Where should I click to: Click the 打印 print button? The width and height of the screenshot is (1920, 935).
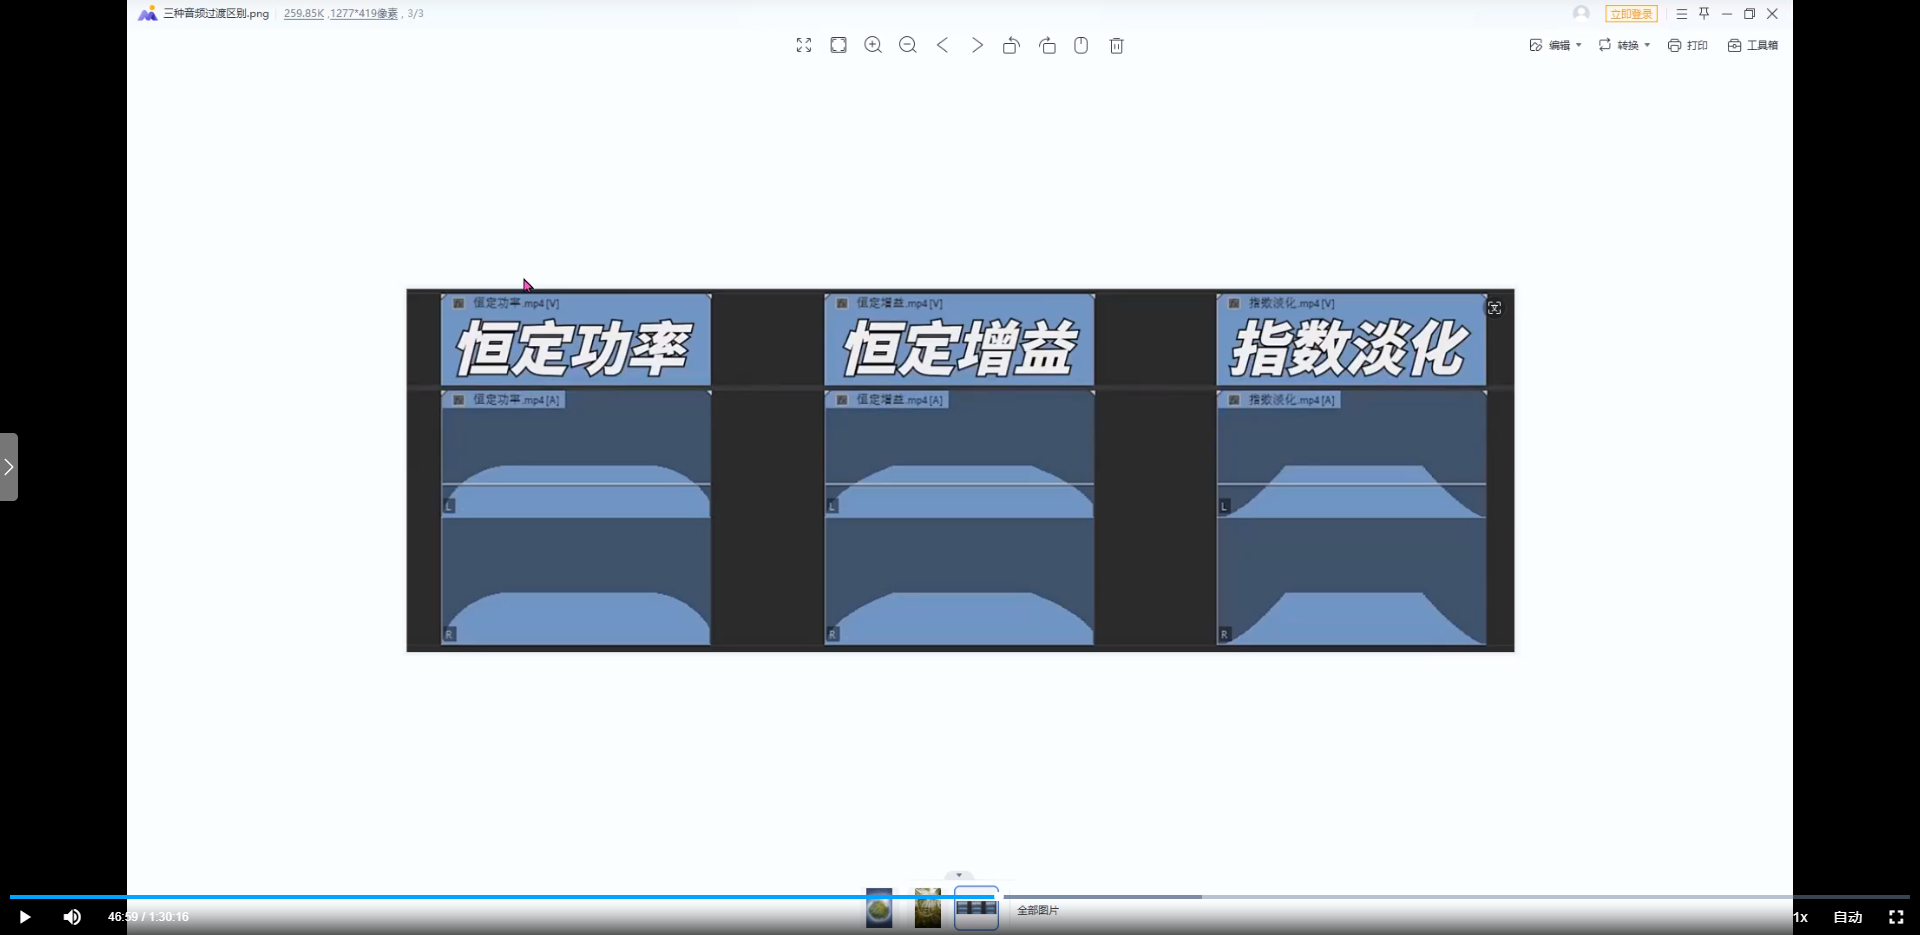[1688, 45]
